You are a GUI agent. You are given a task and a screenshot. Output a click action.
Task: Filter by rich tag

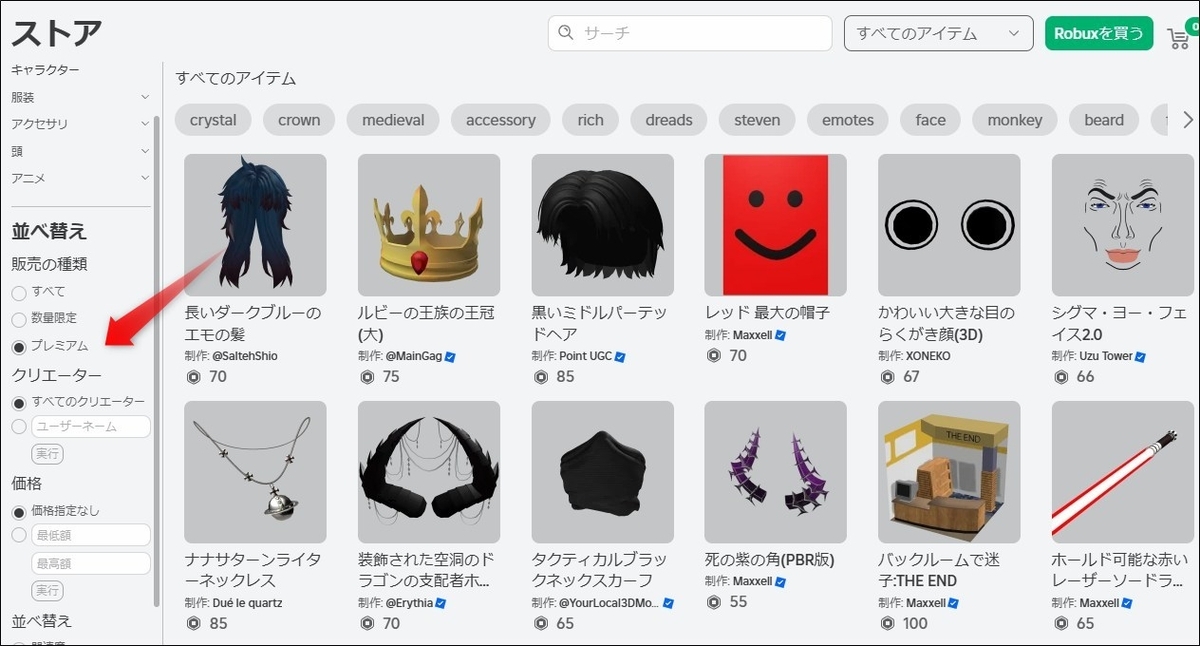click(590, 120)
